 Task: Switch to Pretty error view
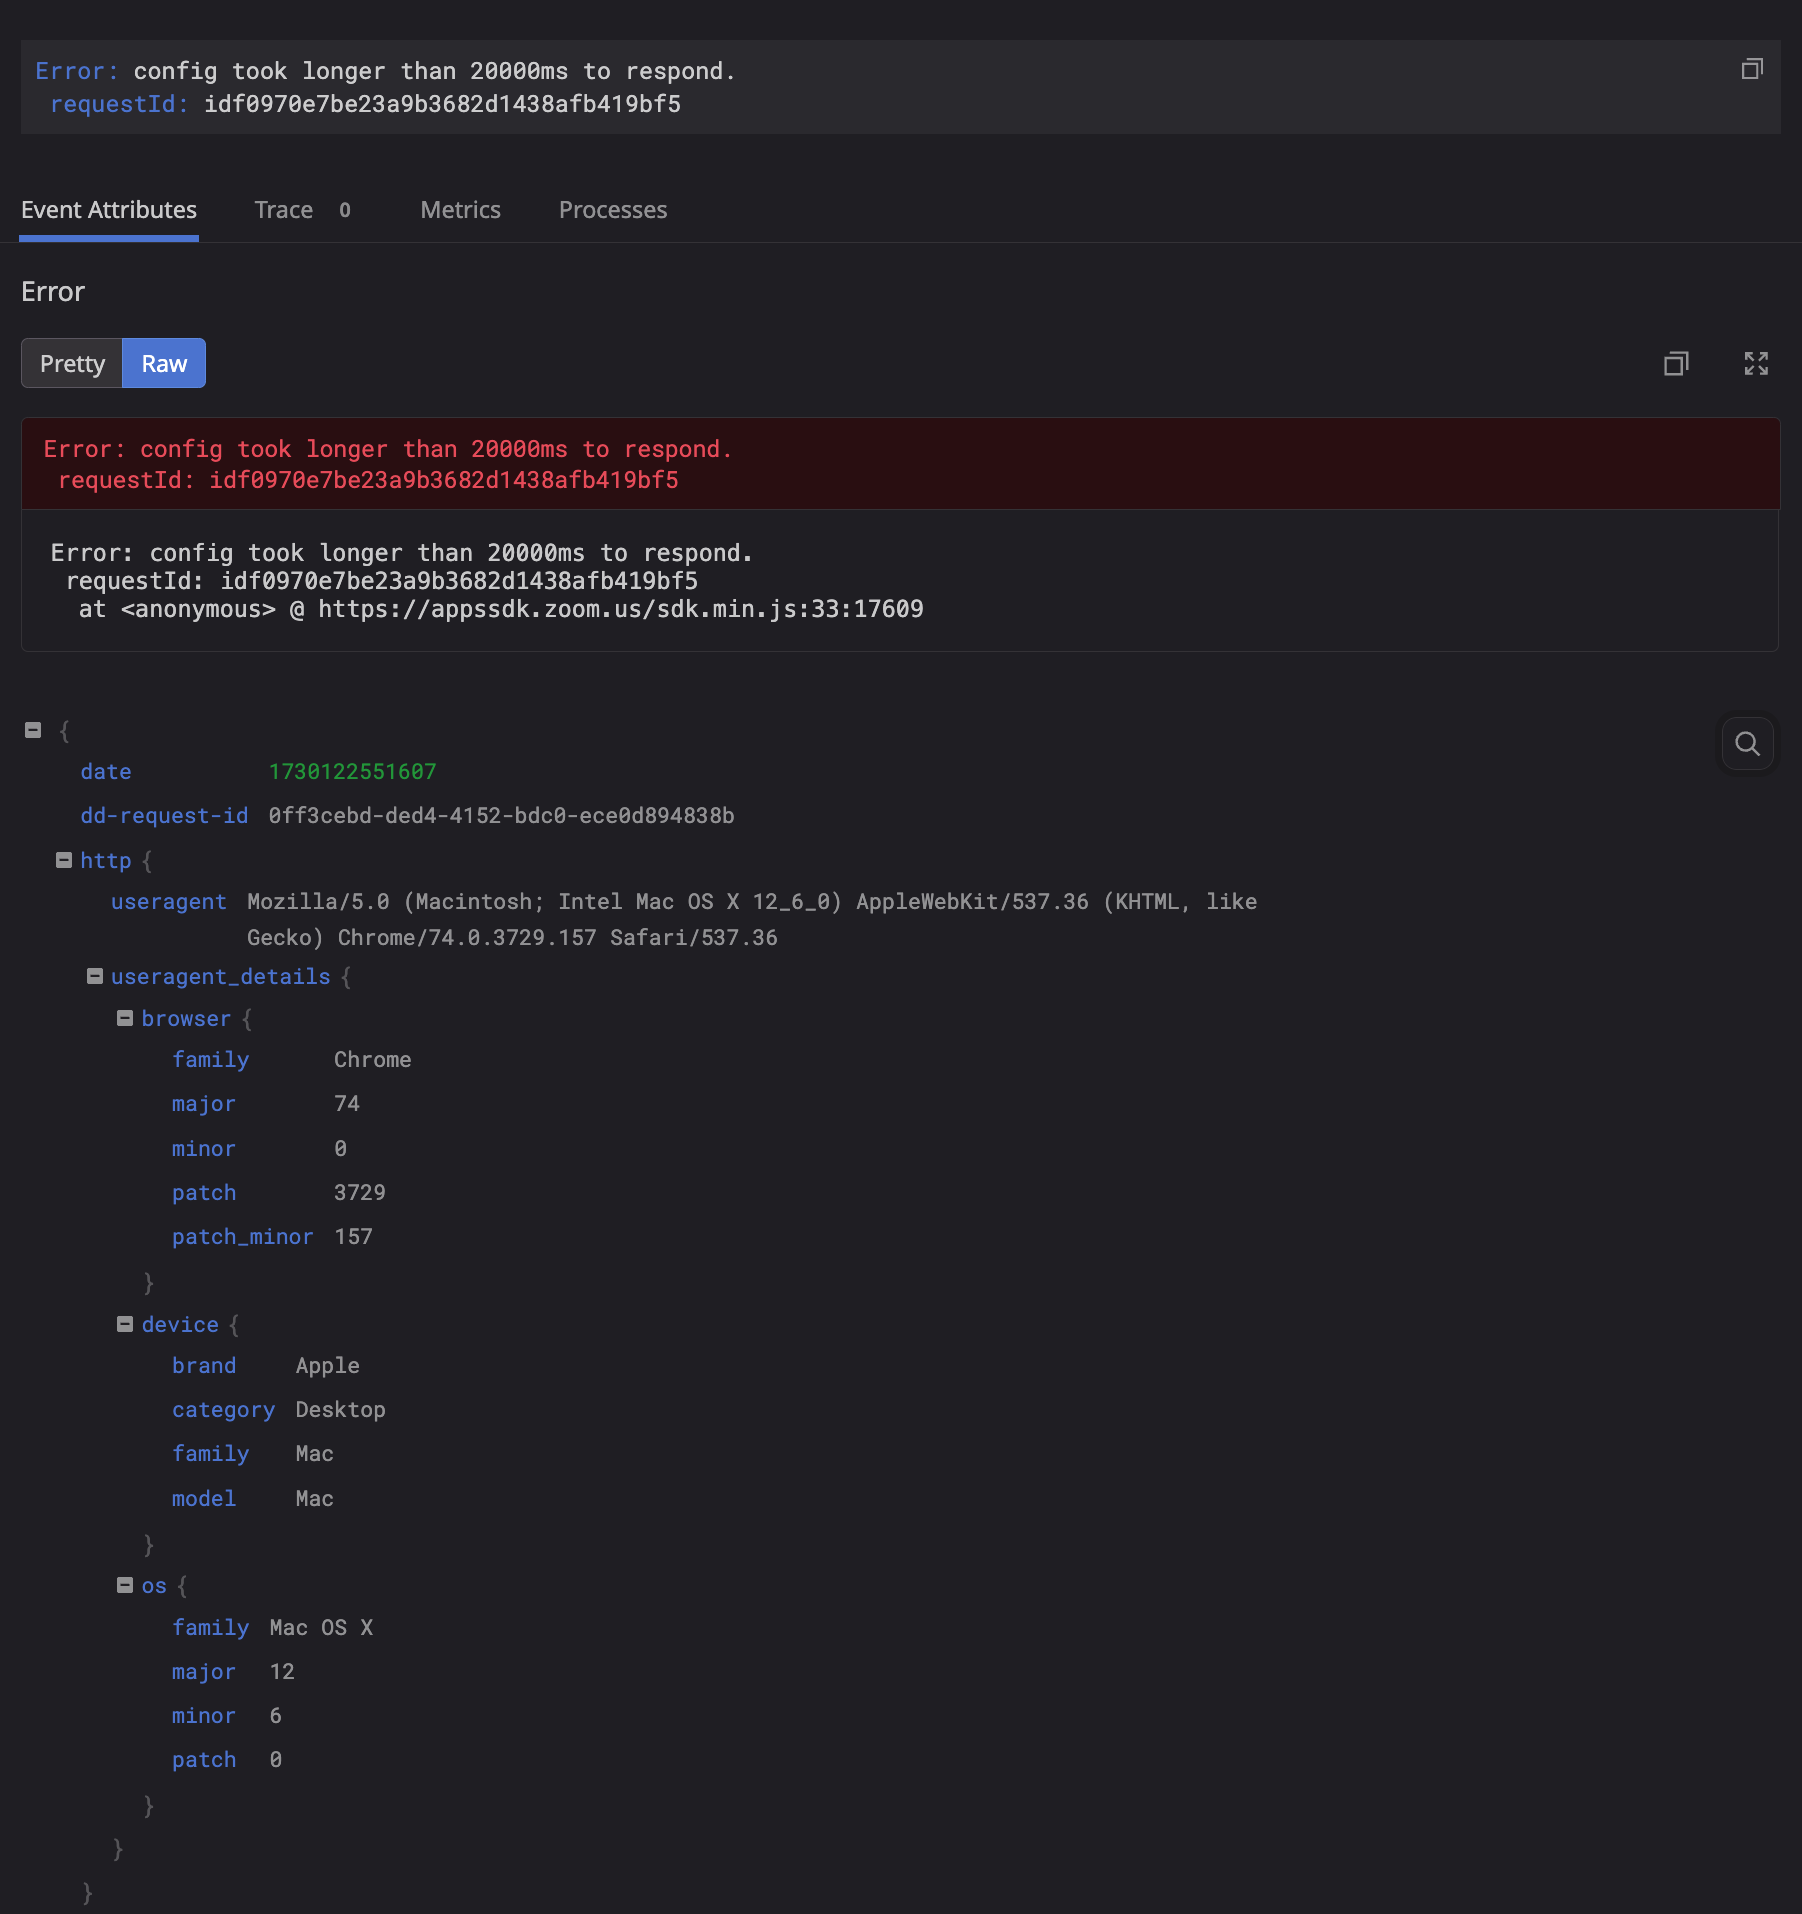point(72,363)
